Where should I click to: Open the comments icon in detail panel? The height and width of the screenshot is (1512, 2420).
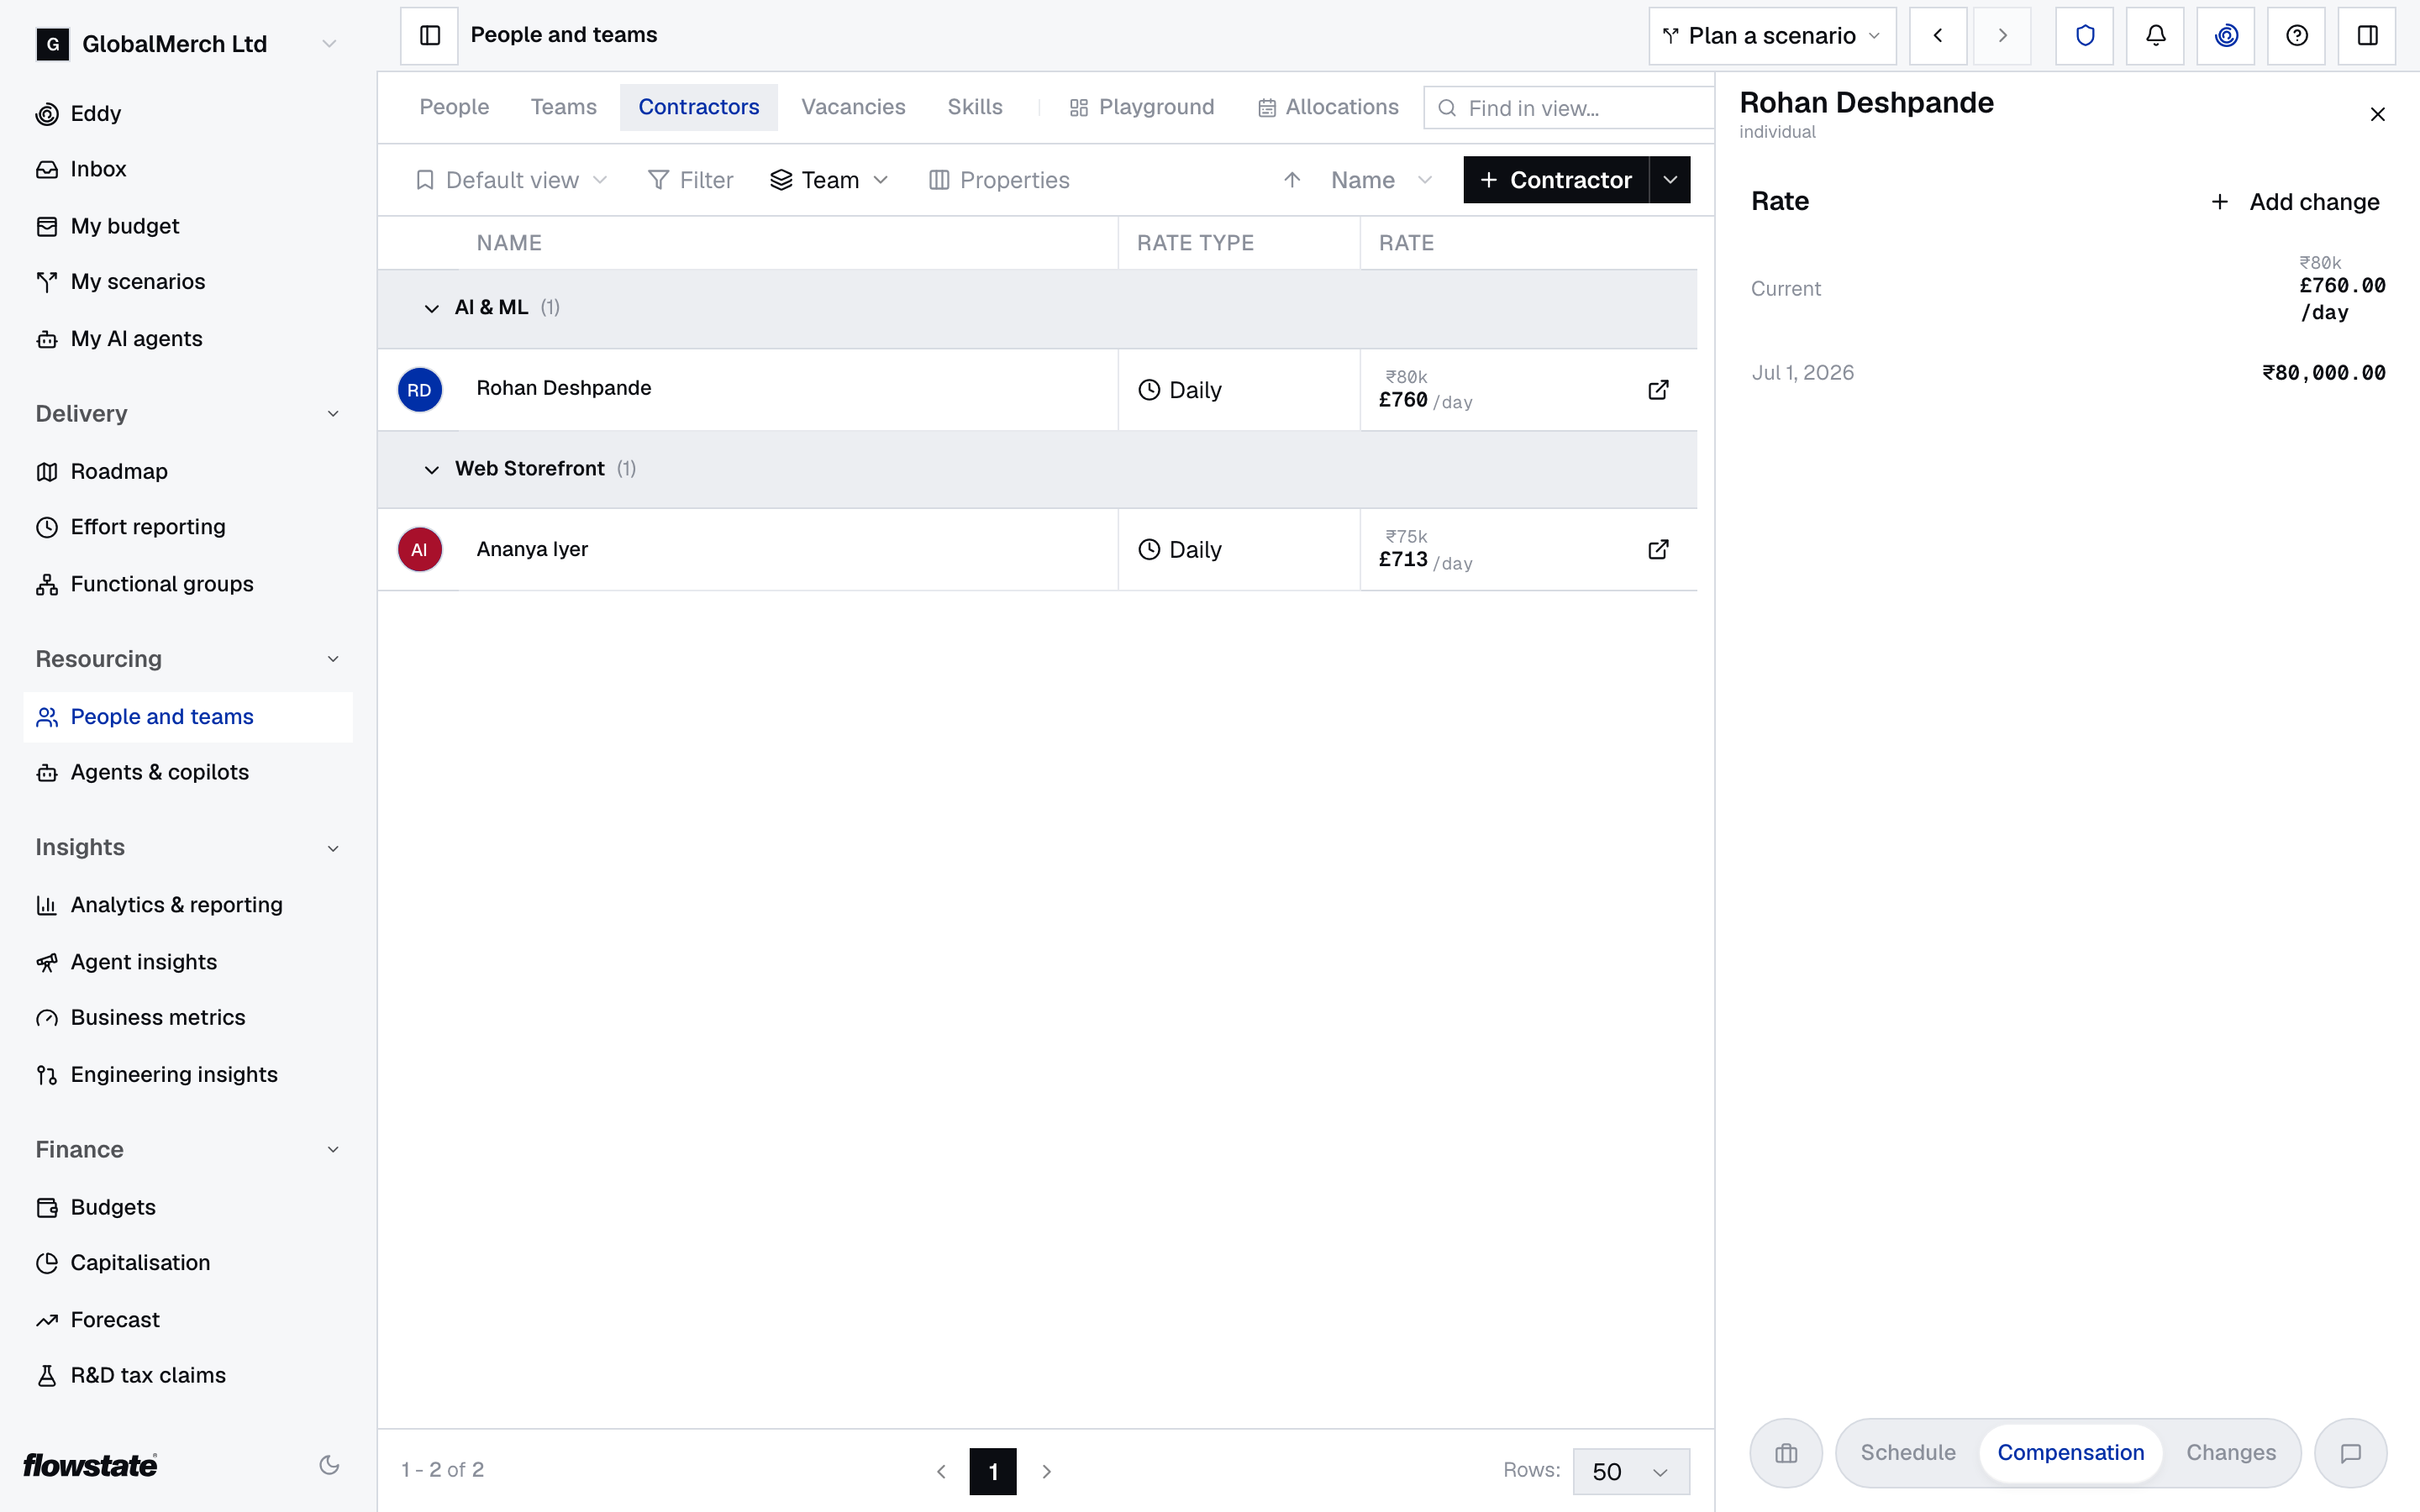click(2351, 1453)
